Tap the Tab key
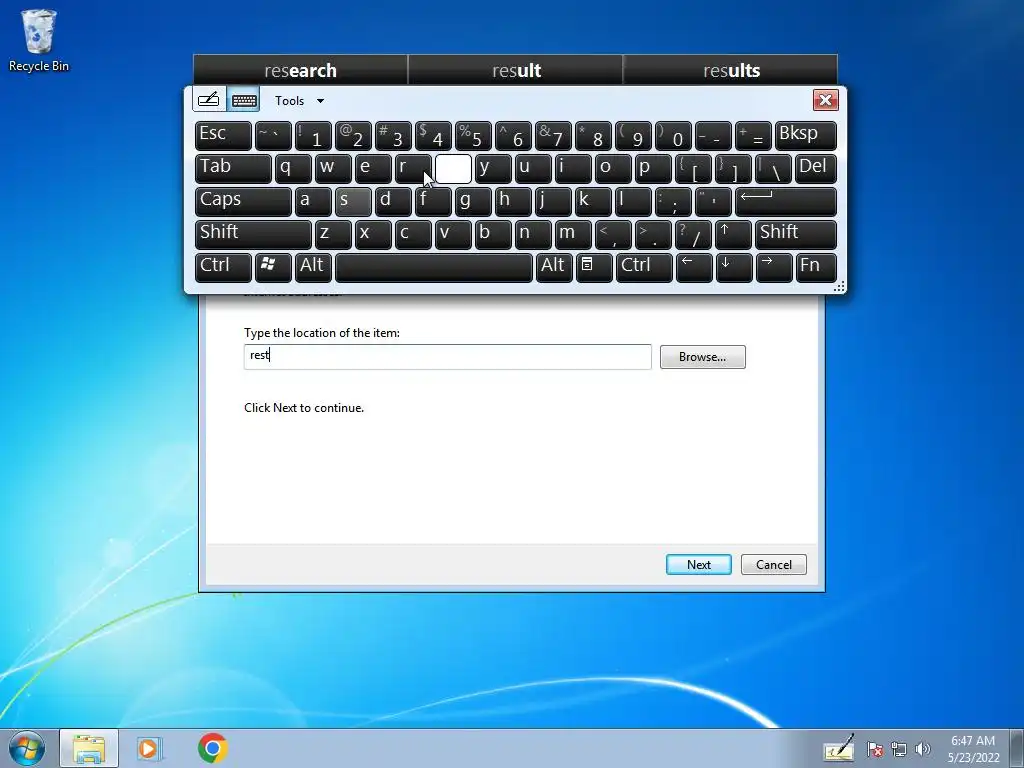Viewport: 1024px width, 768px height. pos(233,168)
